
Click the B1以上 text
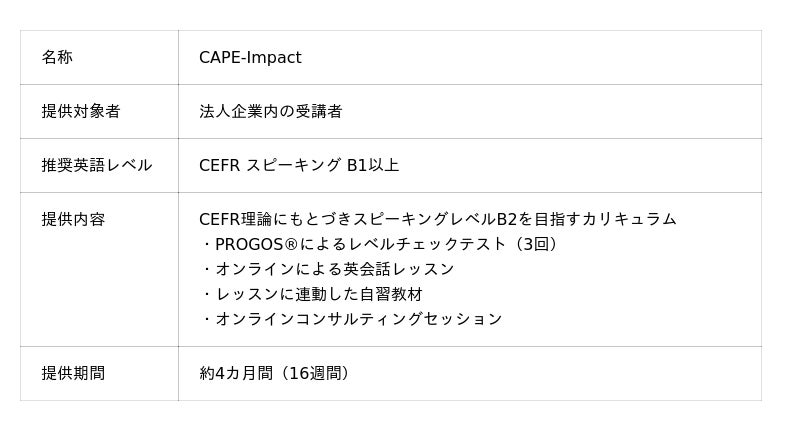coord(373,165)
